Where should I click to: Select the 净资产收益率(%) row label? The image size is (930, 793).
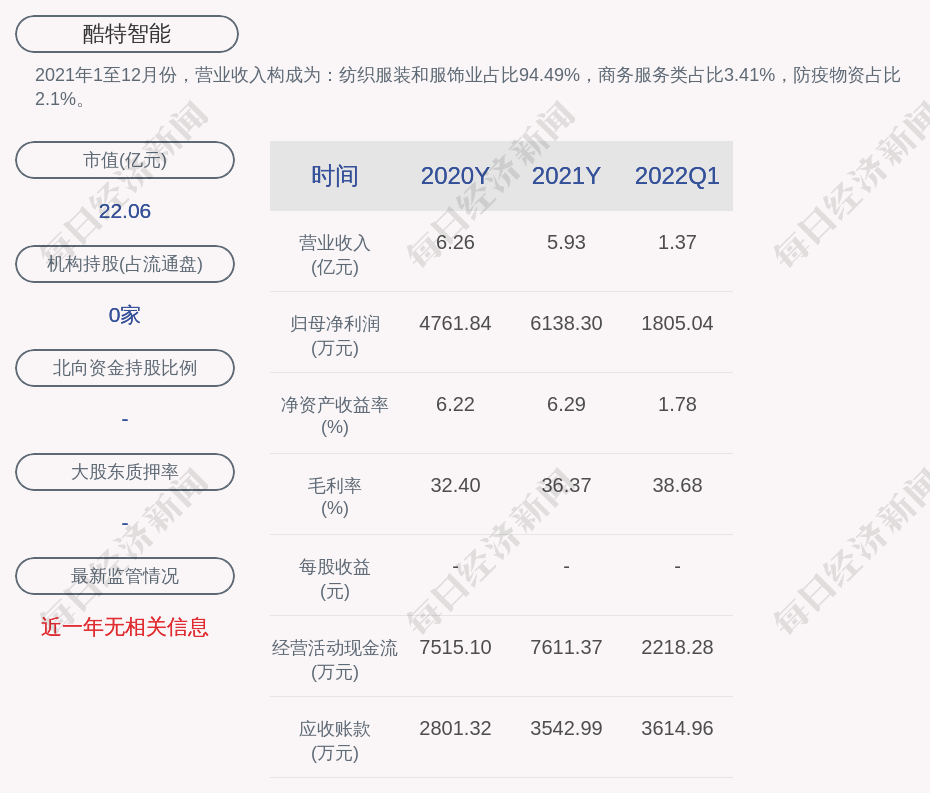point(335,416)
